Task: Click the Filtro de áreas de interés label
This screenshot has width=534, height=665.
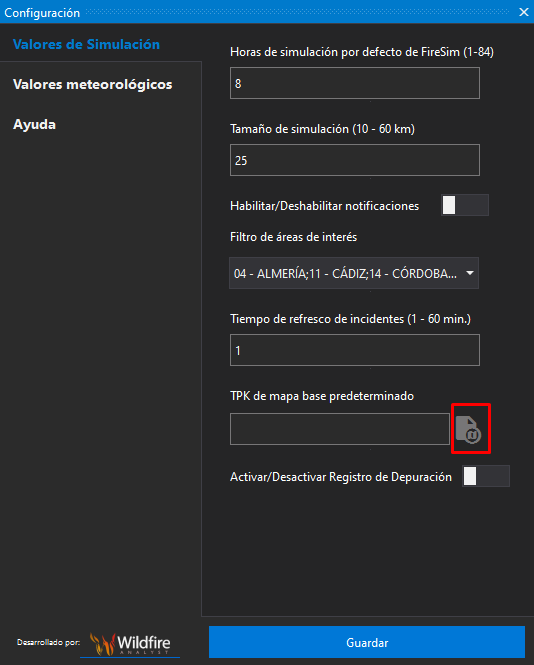Action: [x=294, y=237]
